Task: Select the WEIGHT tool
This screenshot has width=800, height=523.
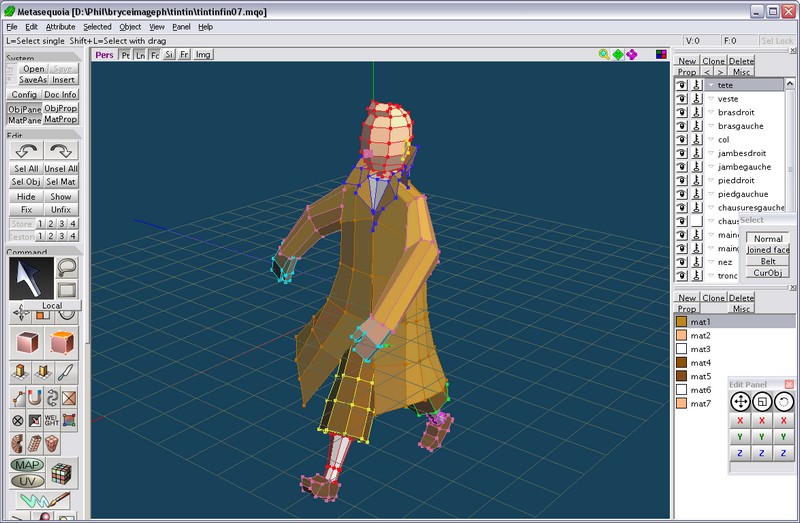Action: tap(52, 420)
